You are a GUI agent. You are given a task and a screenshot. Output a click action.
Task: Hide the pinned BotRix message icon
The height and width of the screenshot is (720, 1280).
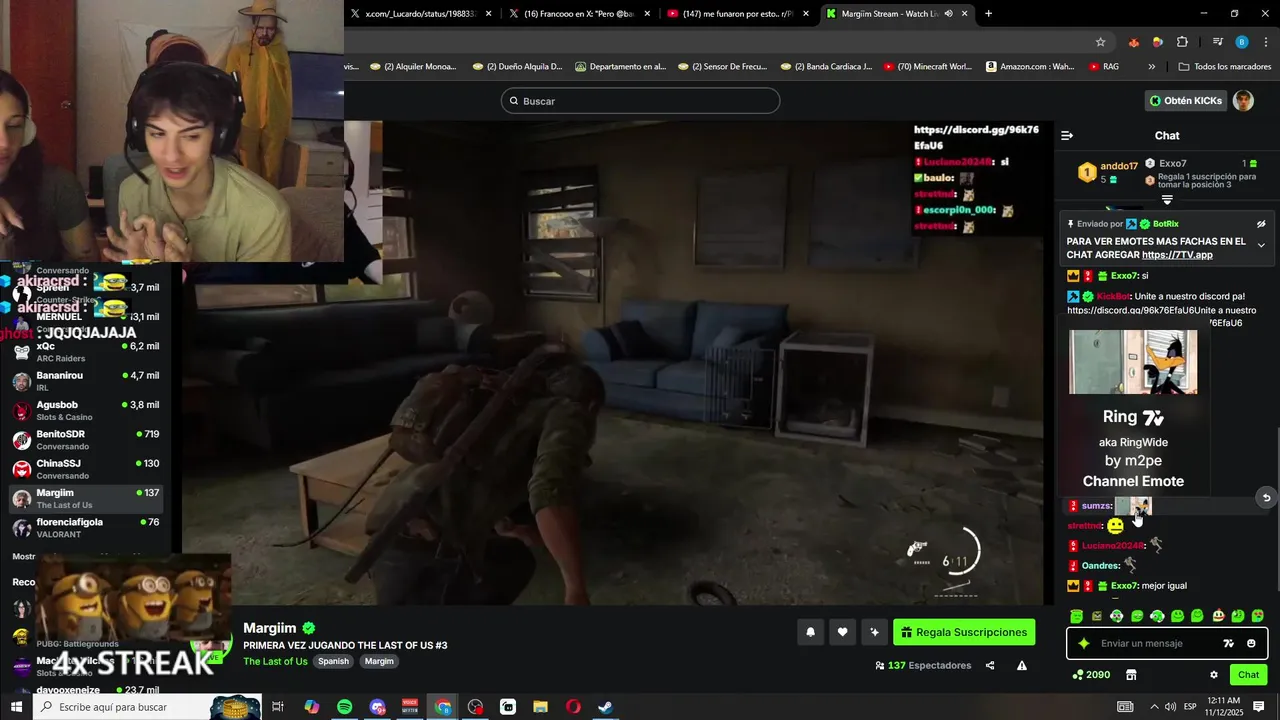click(1261, 224)
